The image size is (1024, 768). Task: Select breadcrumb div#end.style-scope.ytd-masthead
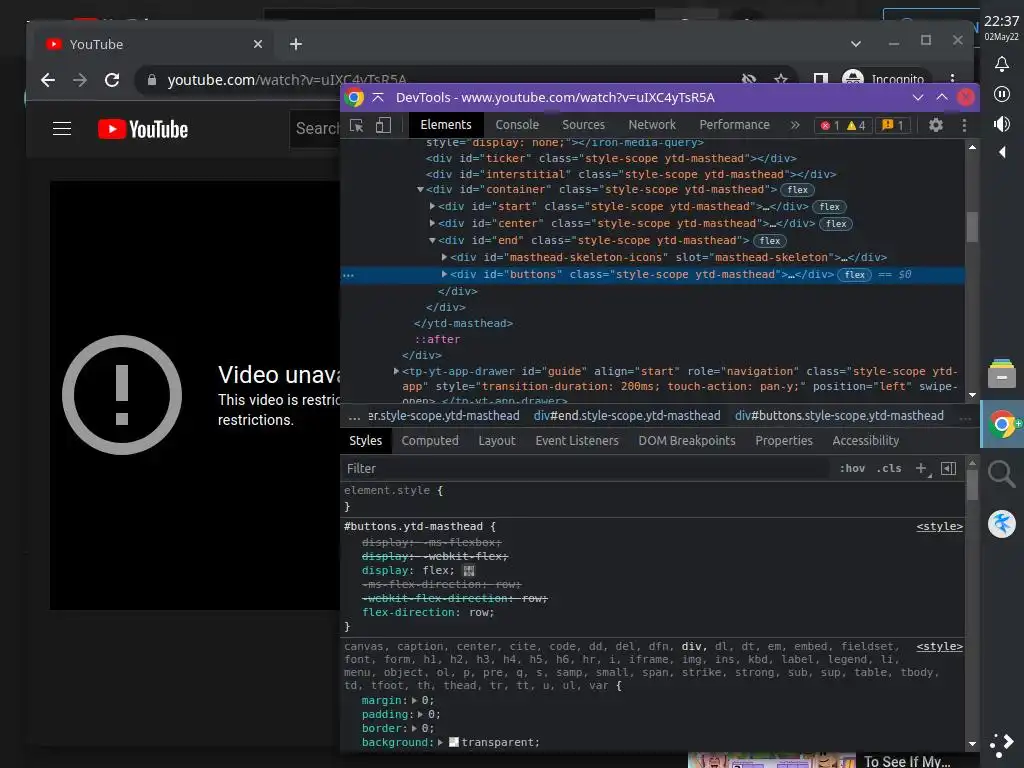pyautogui.click(x=627, y=416)
